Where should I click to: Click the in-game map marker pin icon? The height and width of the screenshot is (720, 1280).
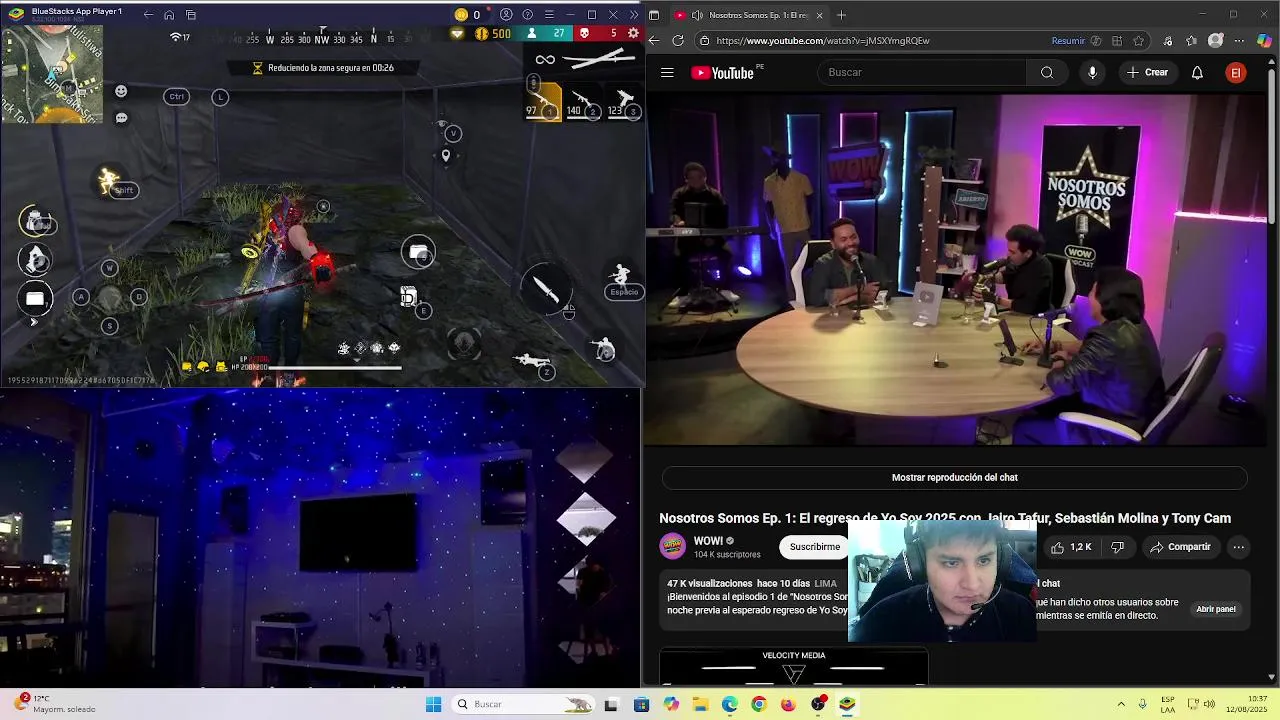pos(446,155)
